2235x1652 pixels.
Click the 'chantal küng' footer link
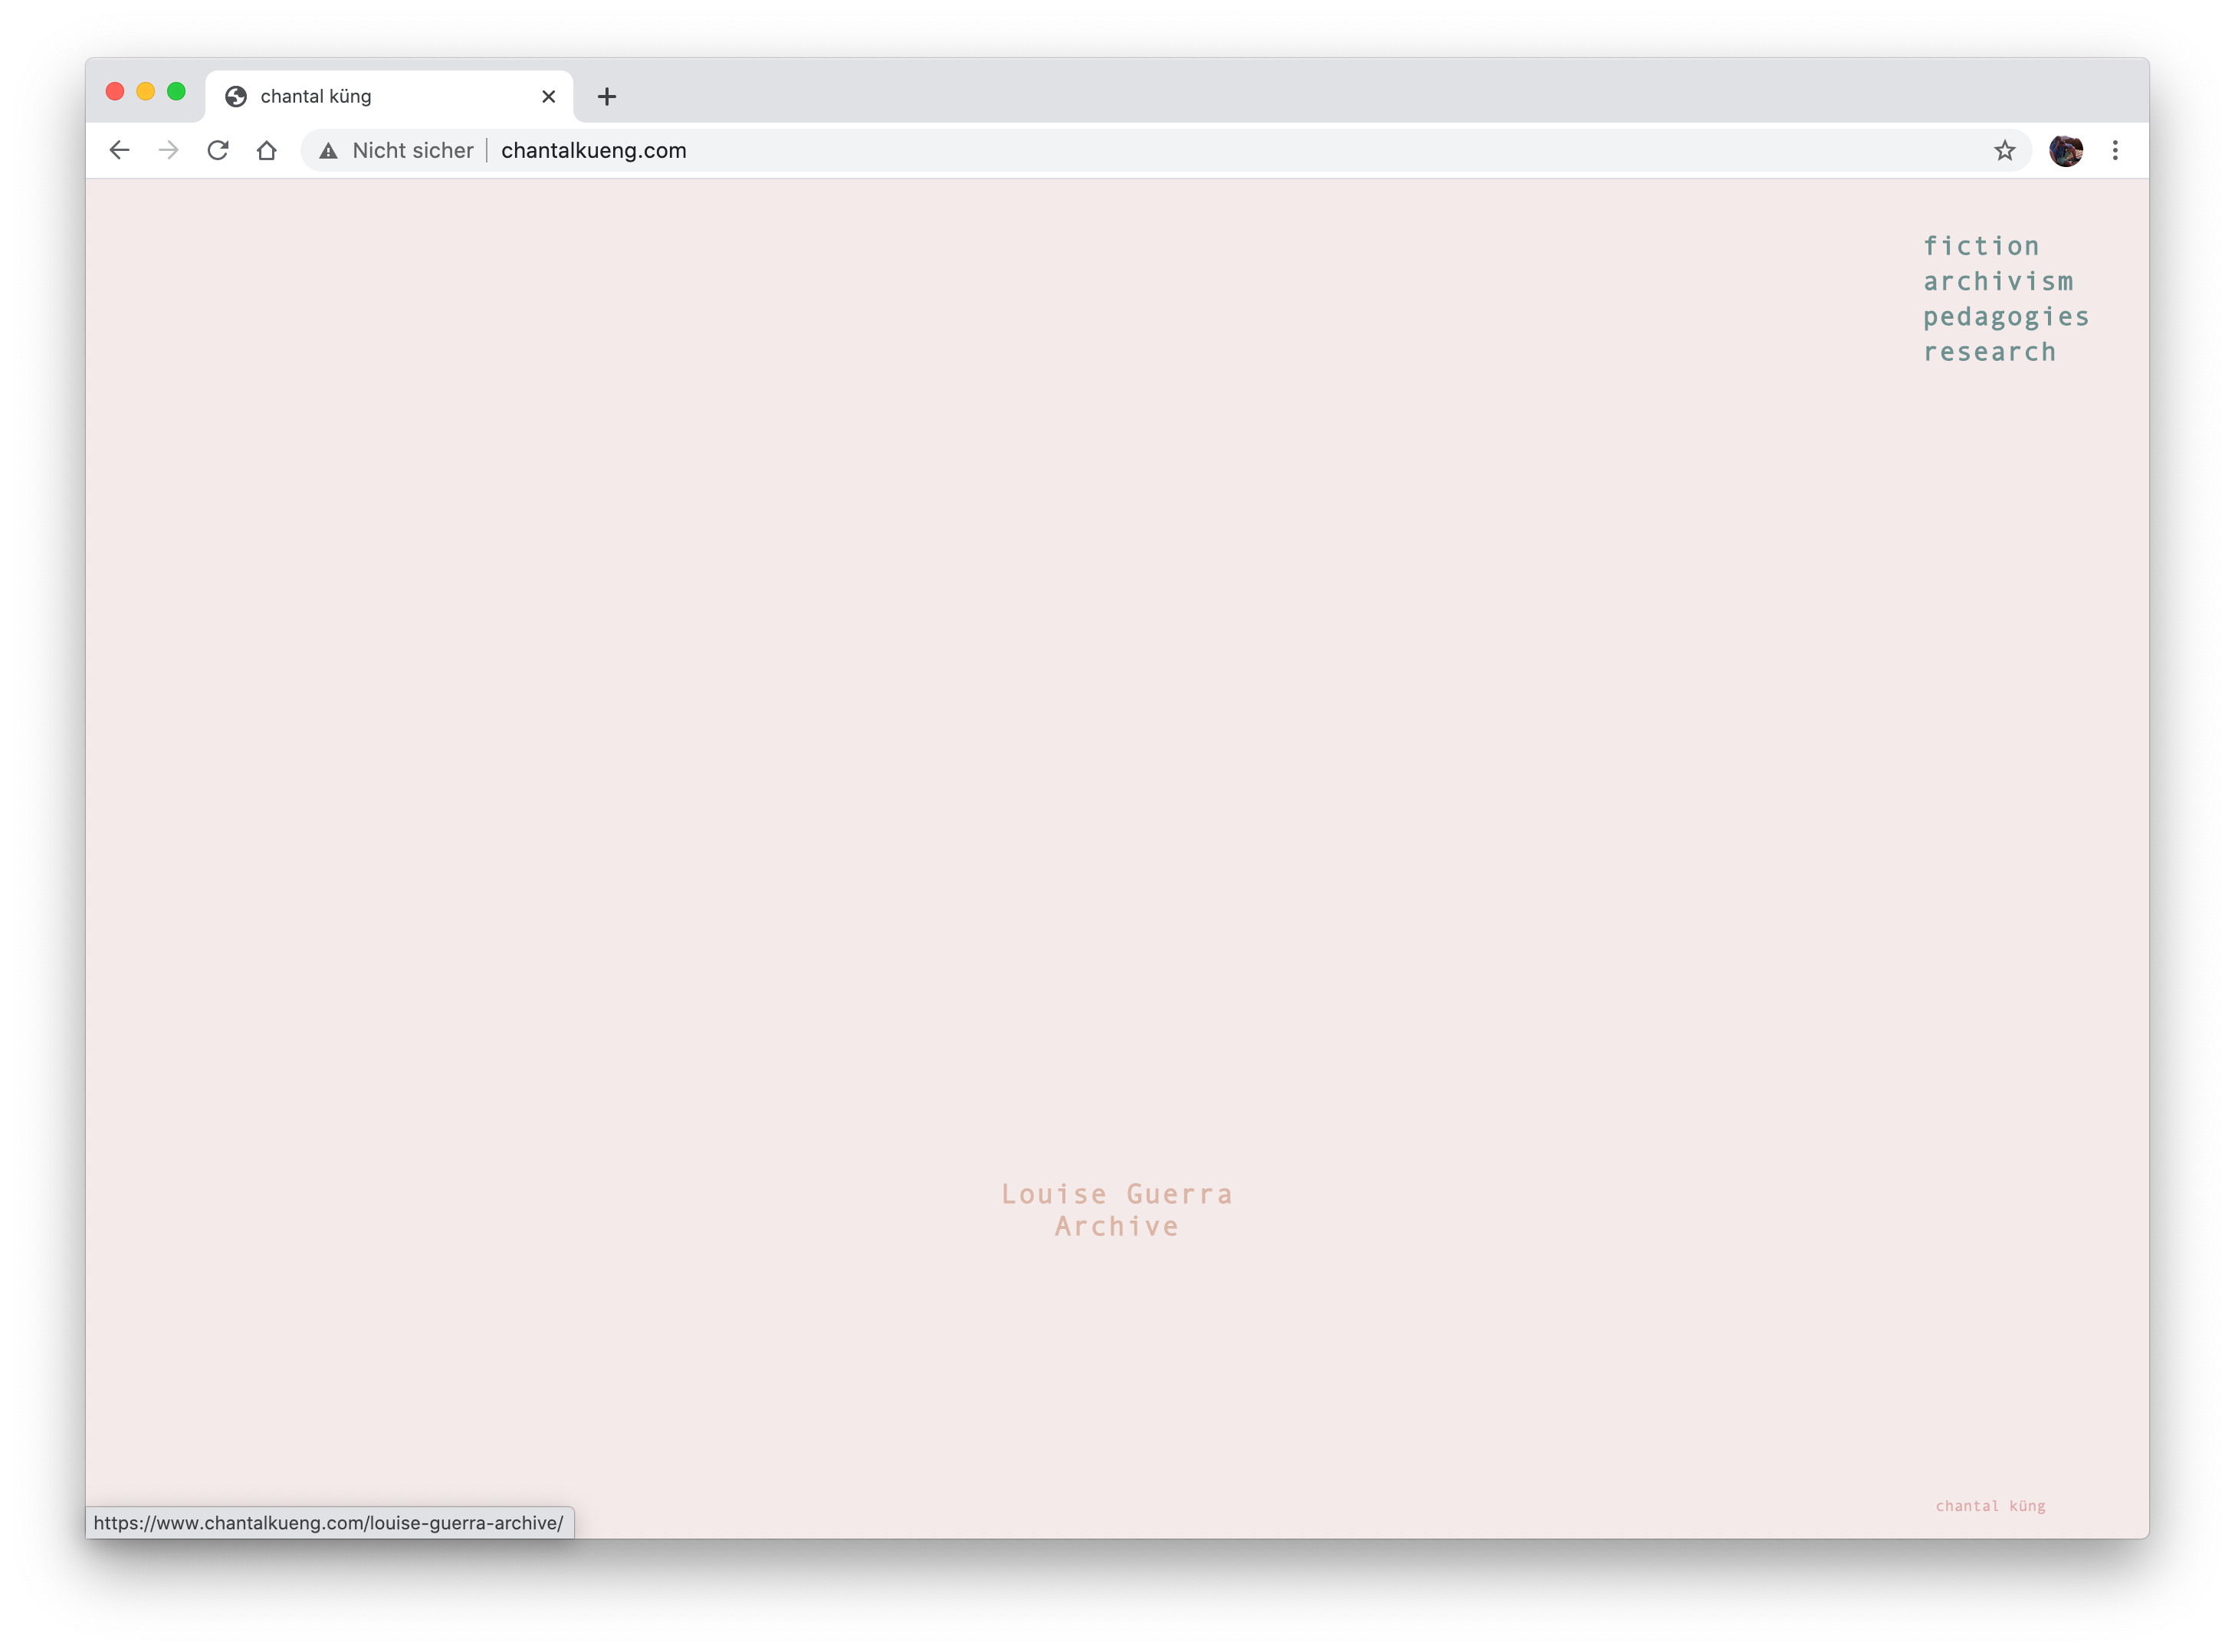(1990, 1506)
